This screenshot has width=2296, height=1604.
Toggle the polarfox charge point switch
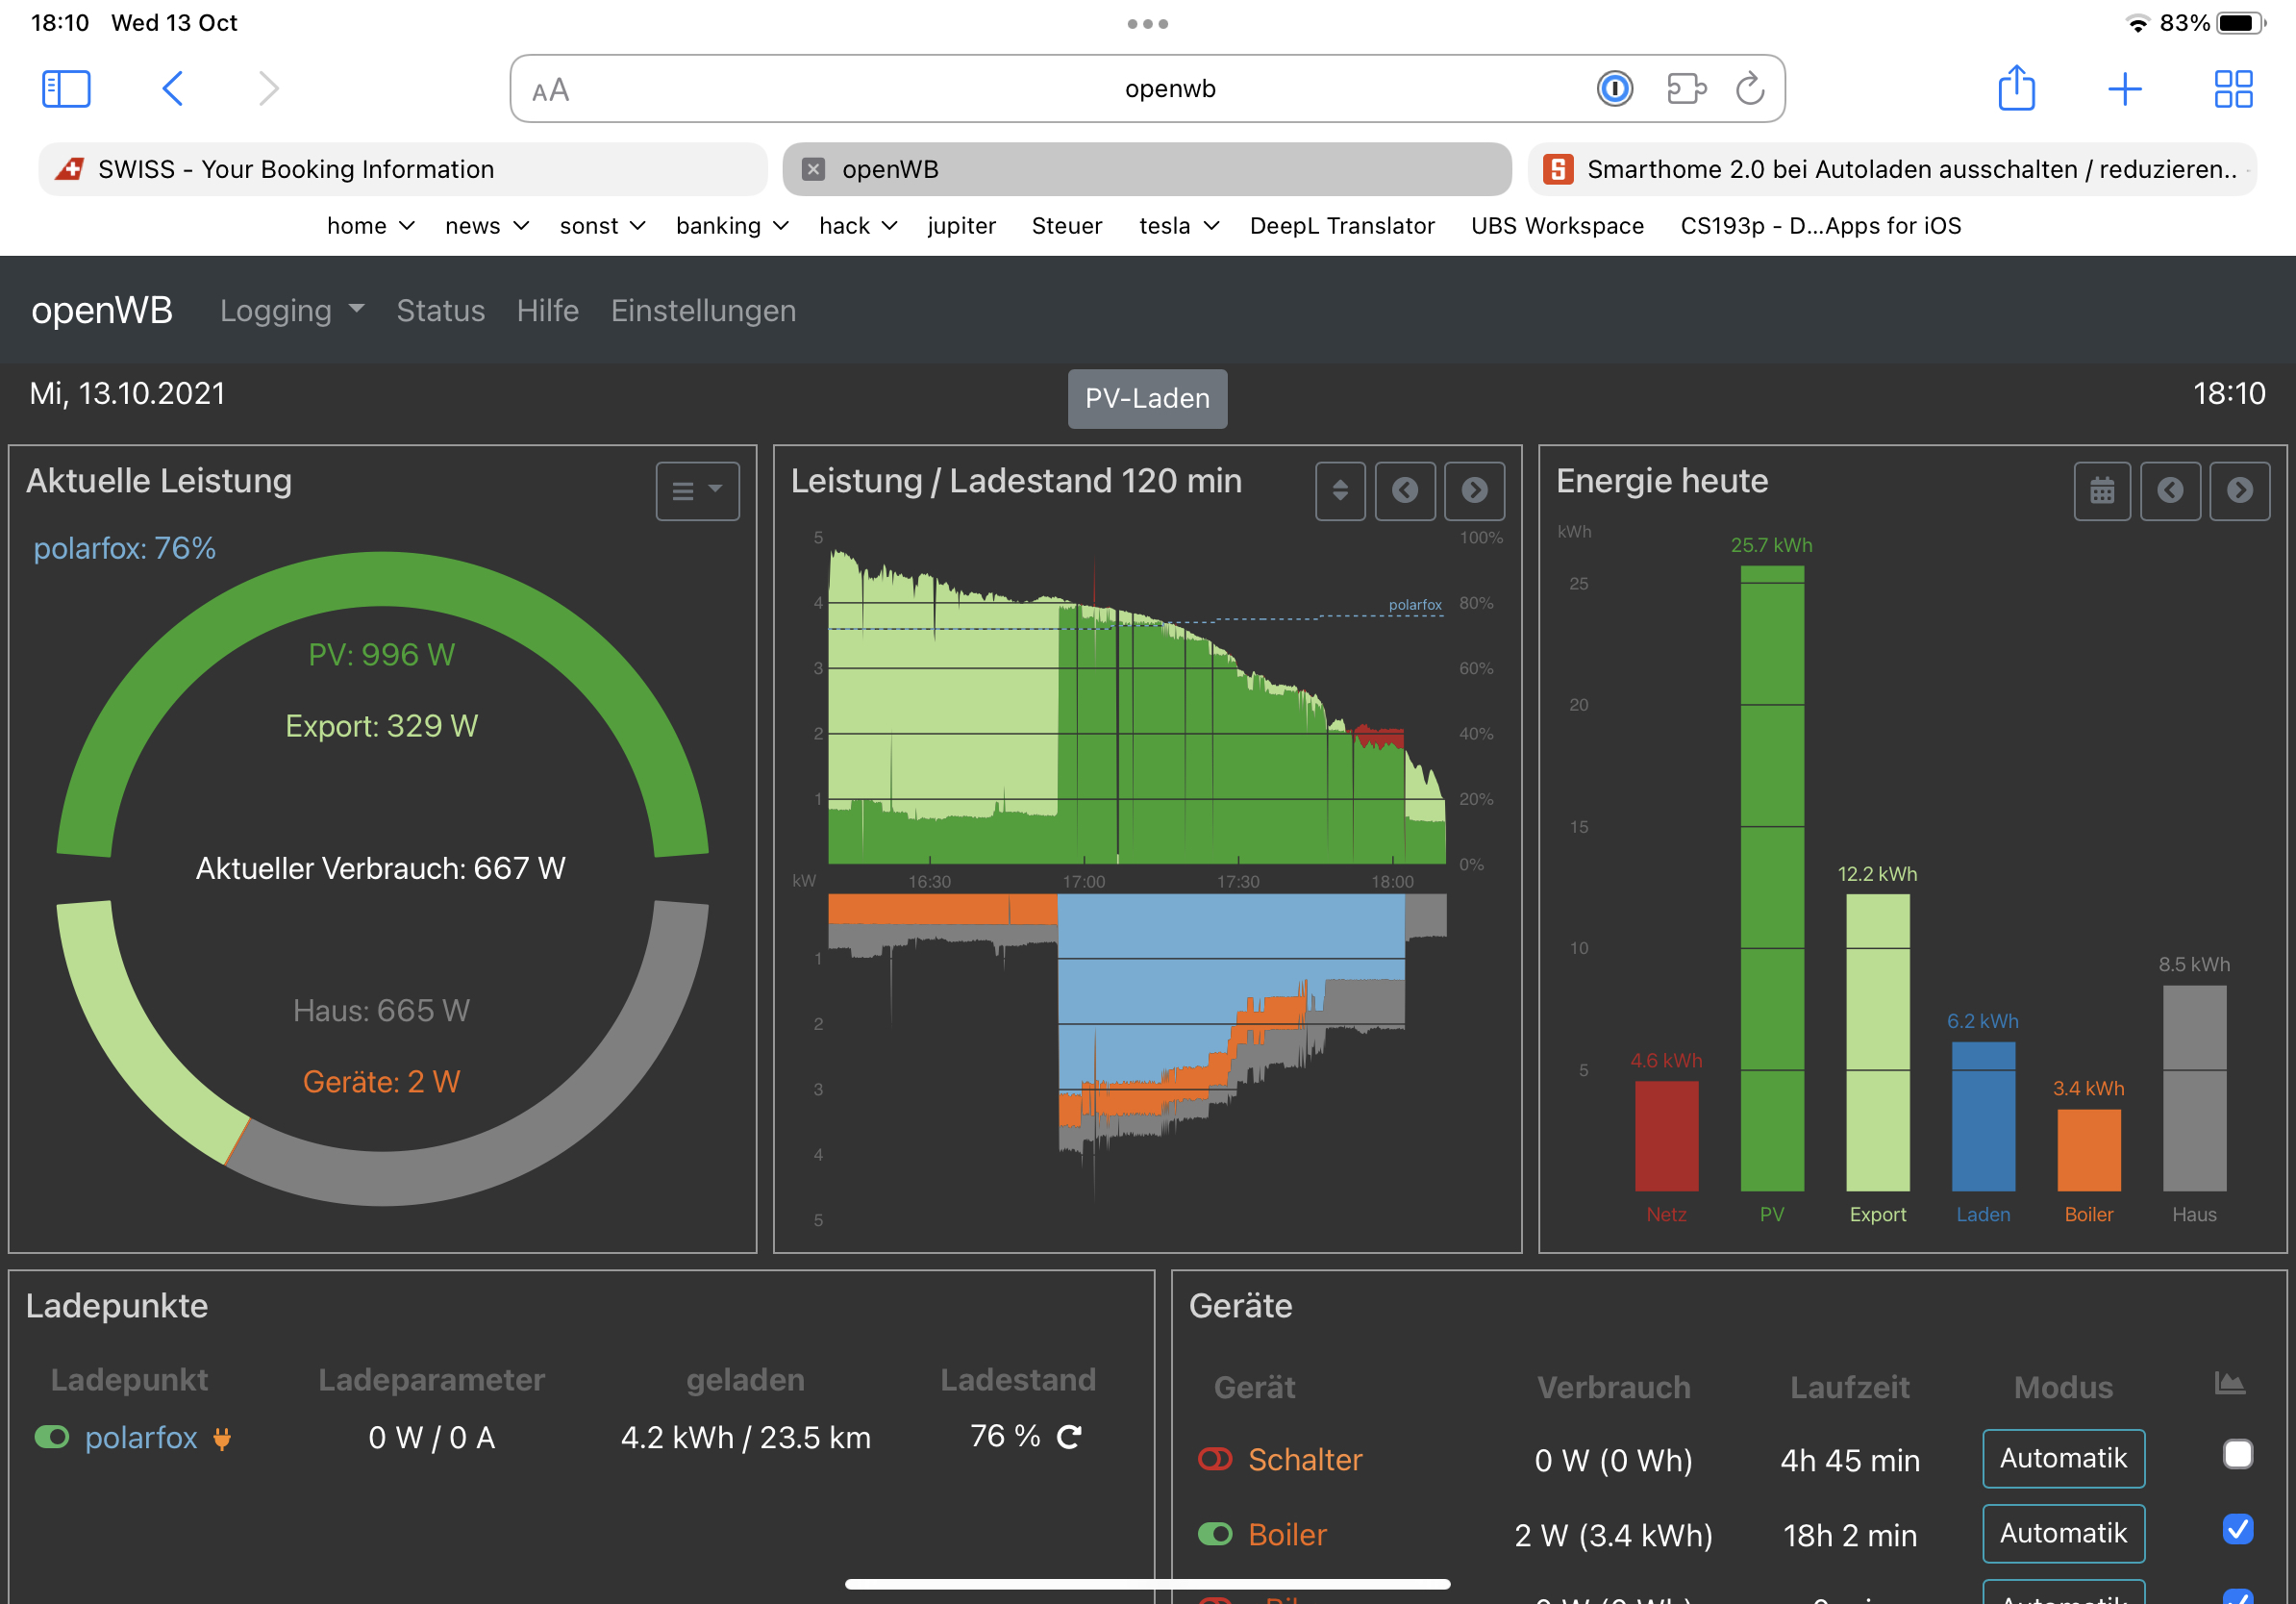(51, 1437)
